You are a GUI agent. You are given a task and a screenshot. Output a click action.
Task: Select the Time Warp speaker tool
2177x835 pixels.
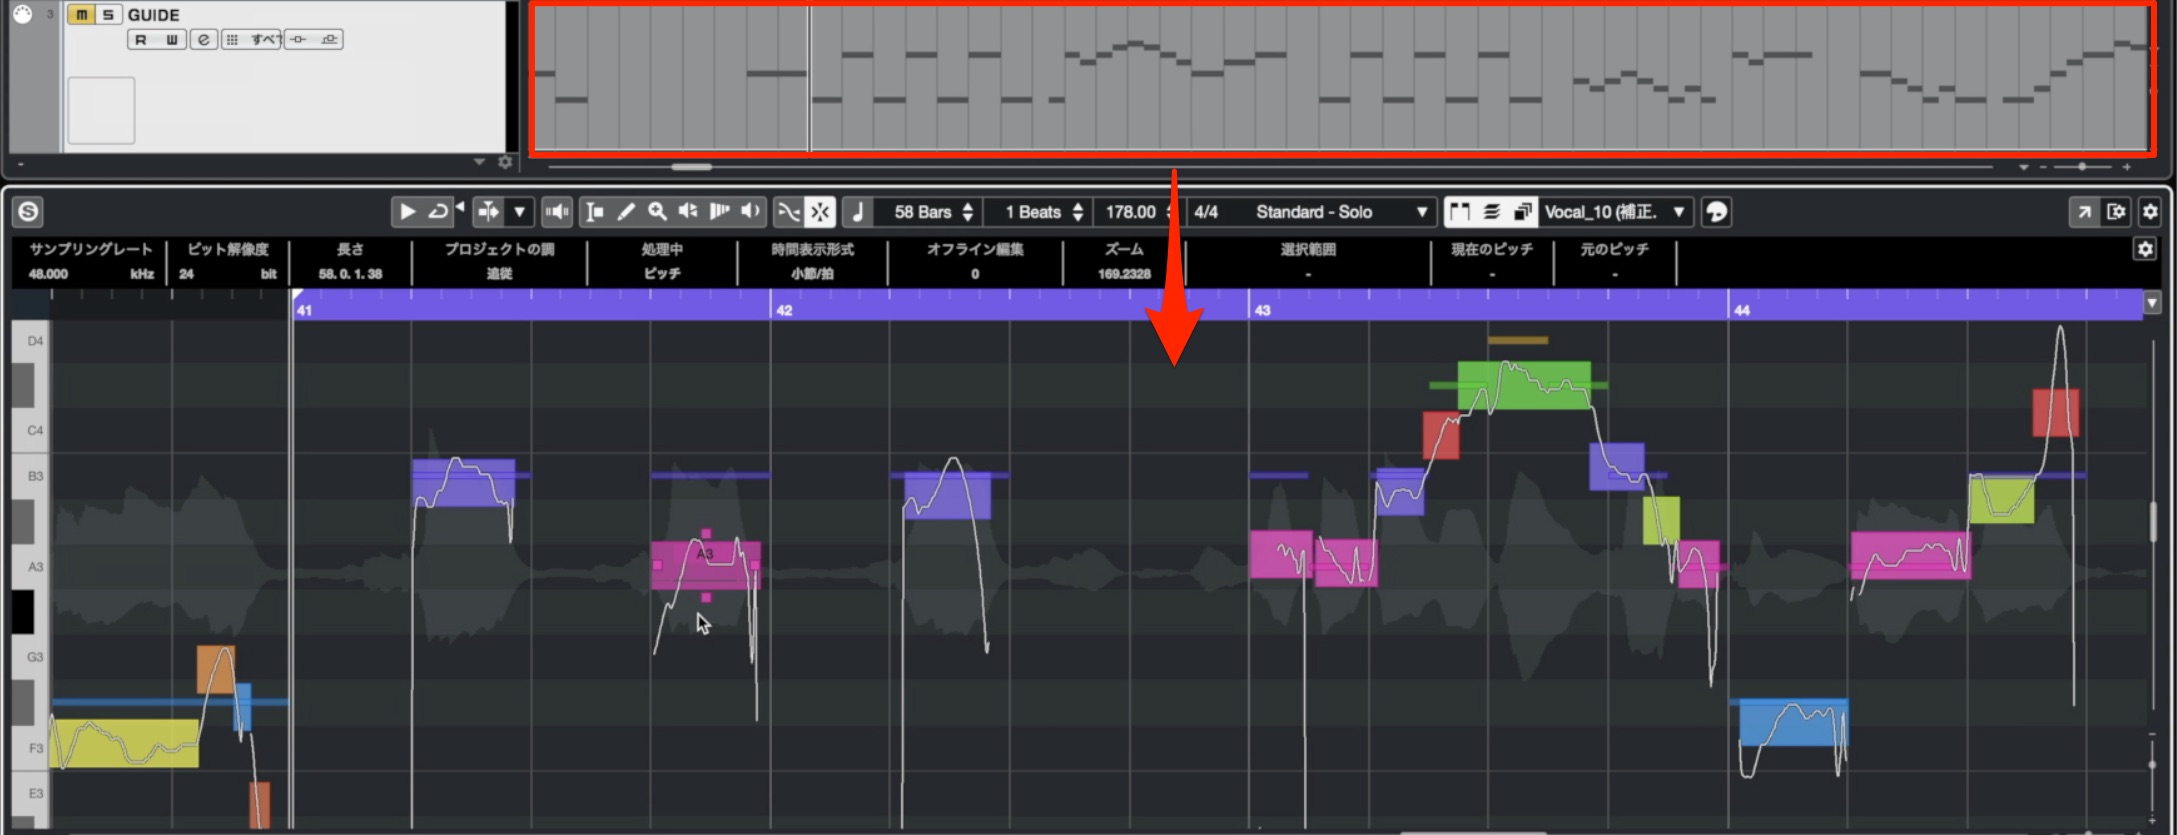[750, 211]
